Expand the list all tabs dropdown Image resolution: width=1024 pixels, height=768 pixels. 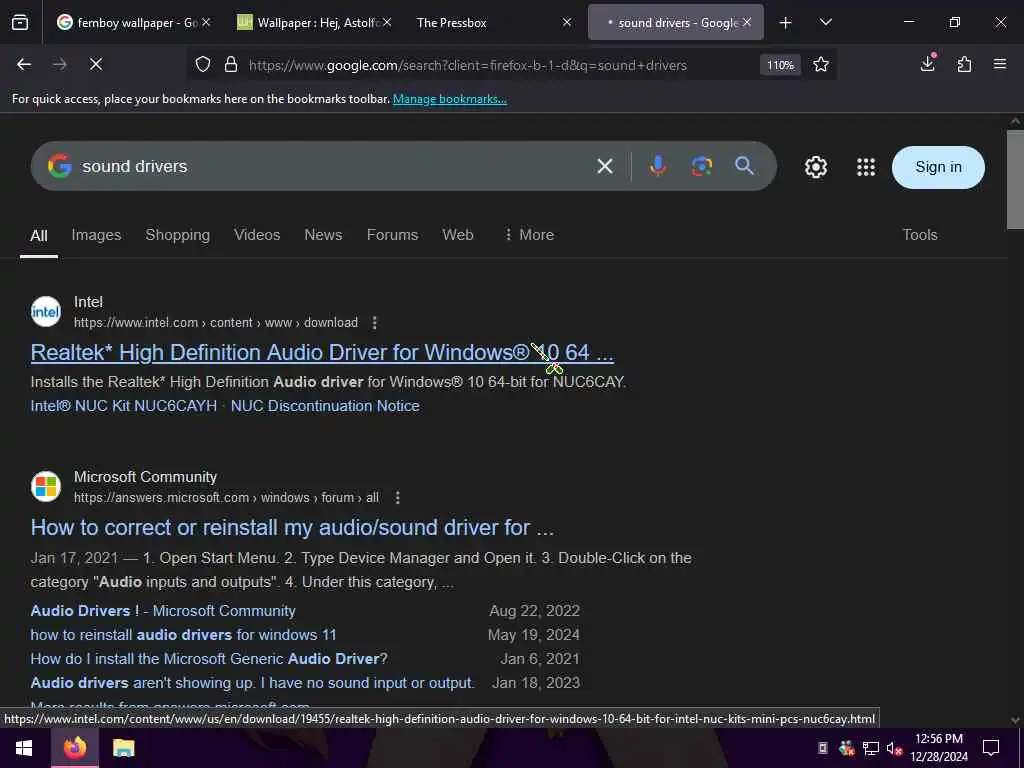click(x=826, y=22)
